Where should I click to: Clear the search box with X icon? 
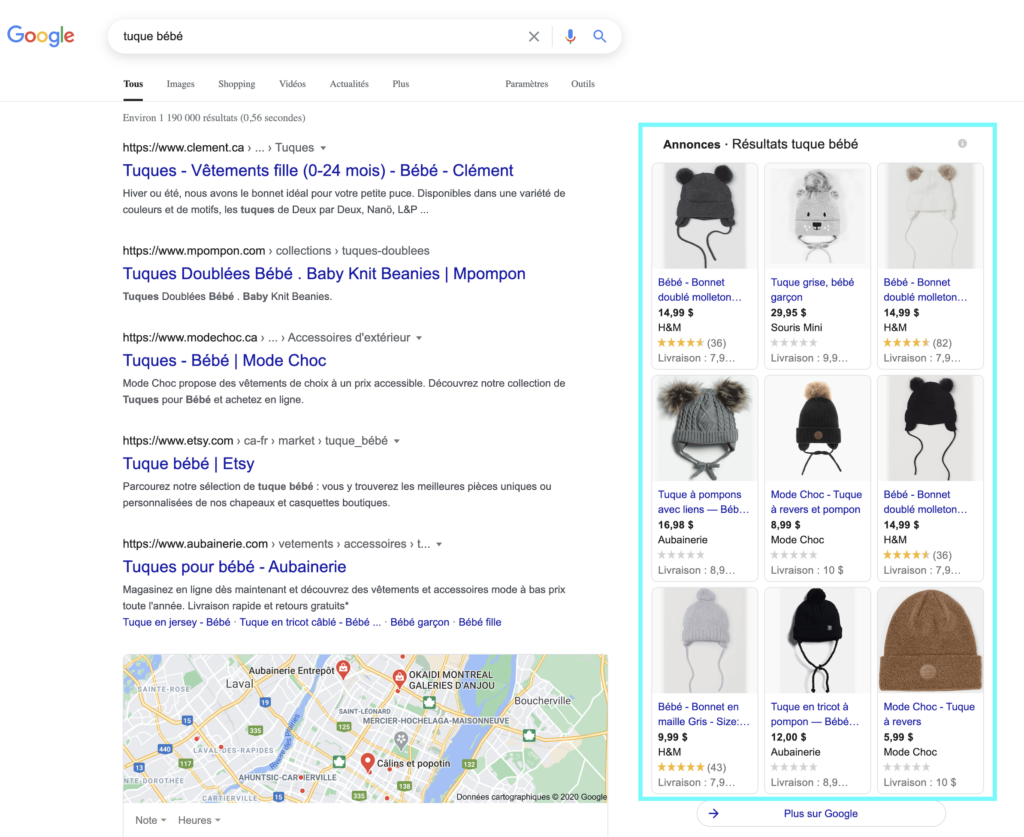point(534,37)
